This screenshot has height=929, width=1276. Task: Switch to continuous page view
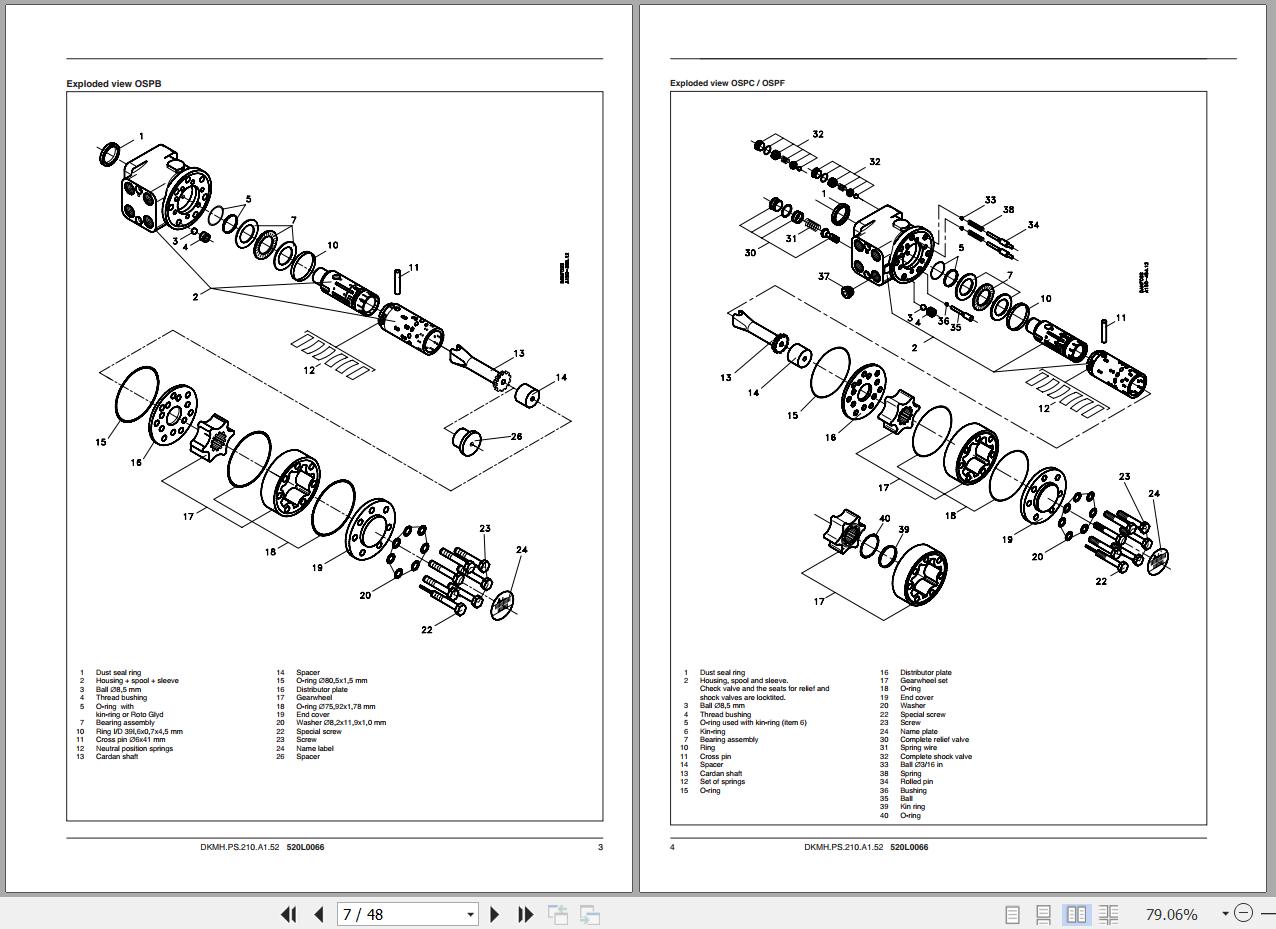(x=1043, y=914)
